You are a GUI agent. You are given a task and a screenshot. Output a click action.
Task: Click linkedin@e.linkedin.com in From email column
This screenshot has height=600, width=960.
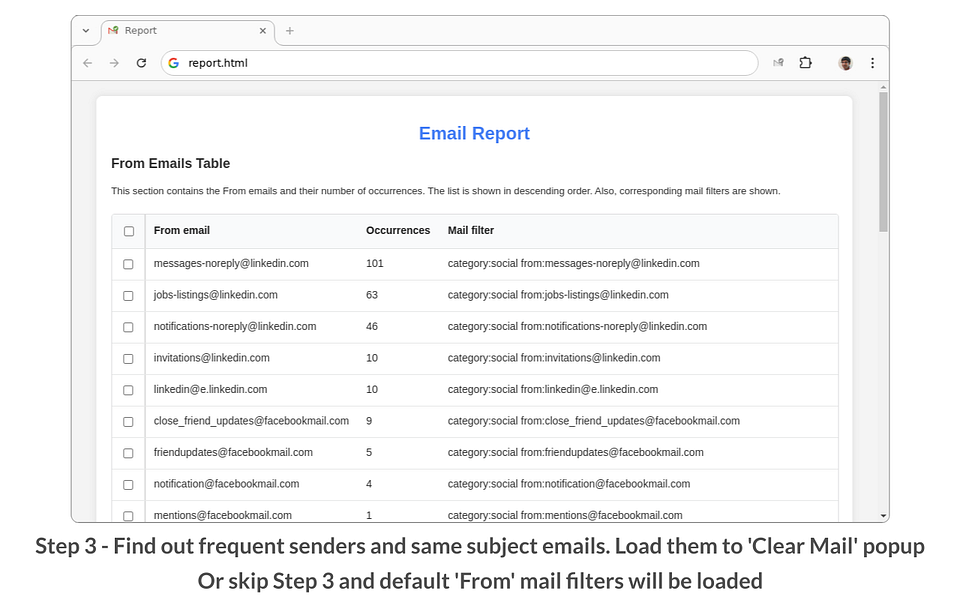click(x=210, y=389)
